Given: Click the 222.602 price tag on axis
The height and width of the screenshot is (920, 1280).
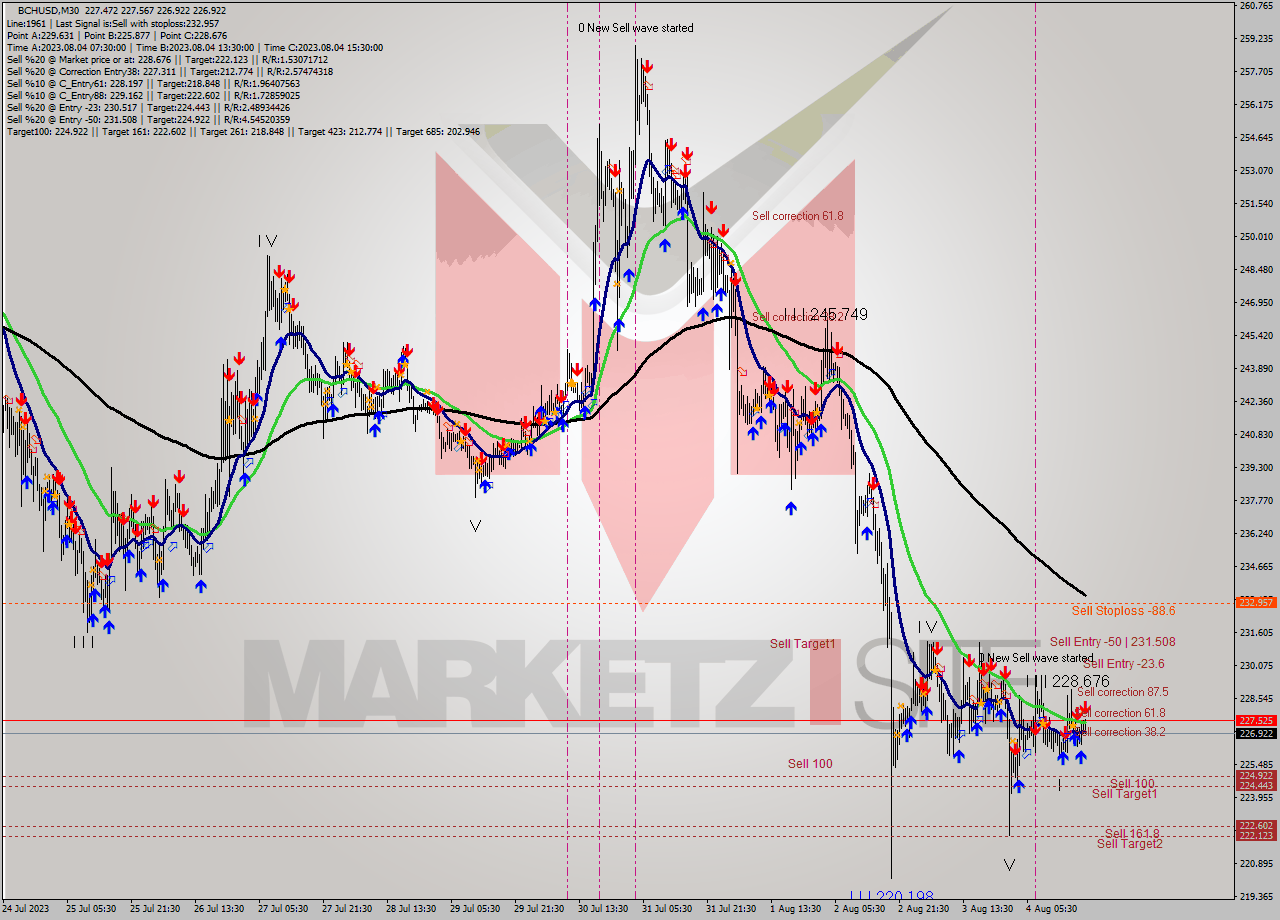Looking at the screenshot, I should coord(1256,826).
